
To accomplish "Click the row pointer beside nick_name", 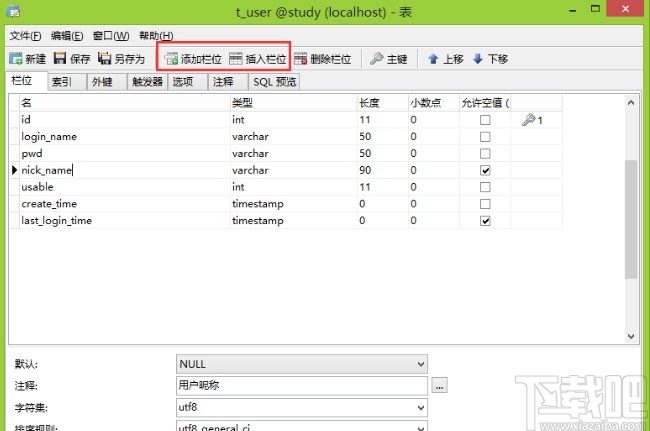I will coord(14,170).
